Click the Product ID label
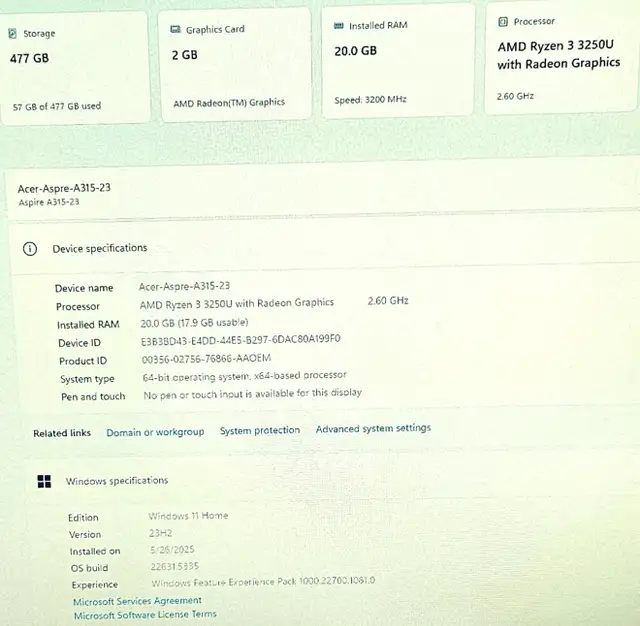Screen dimensions: 640x626 click(x=83, y=361)
